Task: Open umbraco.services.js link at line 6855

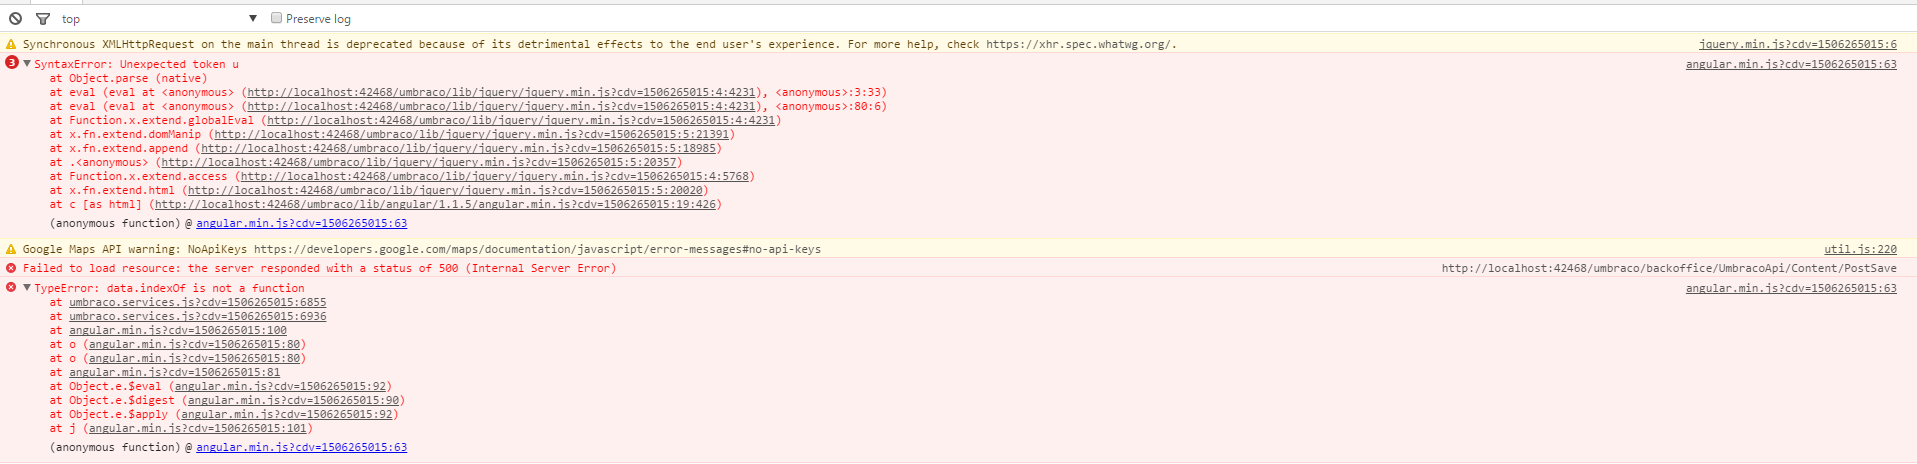Action: (197, 302)
